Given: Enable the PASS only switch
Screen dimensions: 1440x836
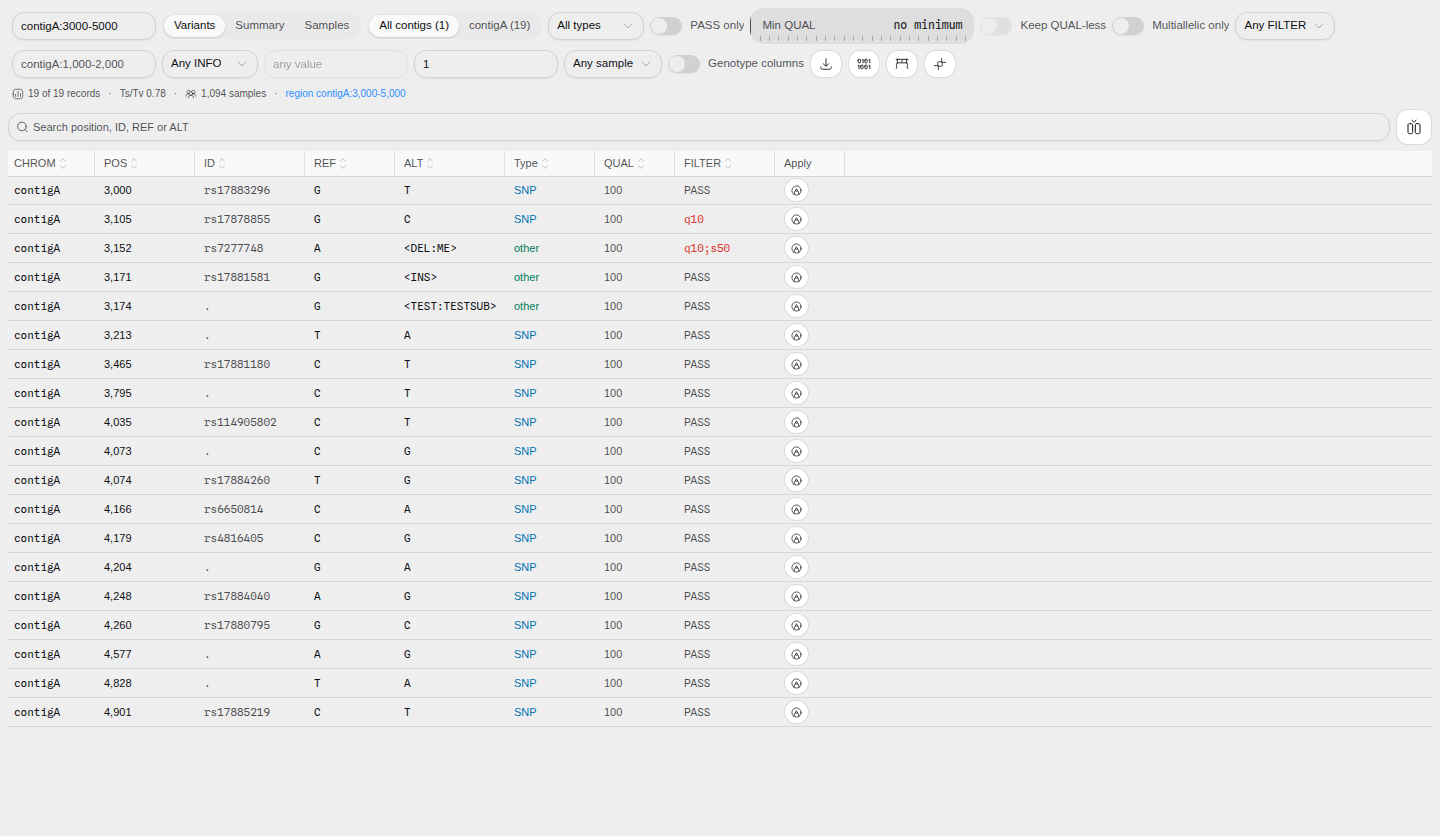Looking at the screenshot, I should pos(666,26).
